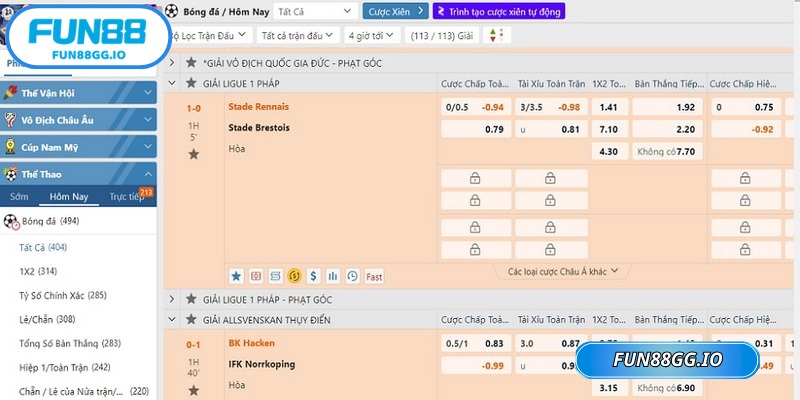
Task: Open the Tất Cả dropdown at the top
Action: coord(315,11)
